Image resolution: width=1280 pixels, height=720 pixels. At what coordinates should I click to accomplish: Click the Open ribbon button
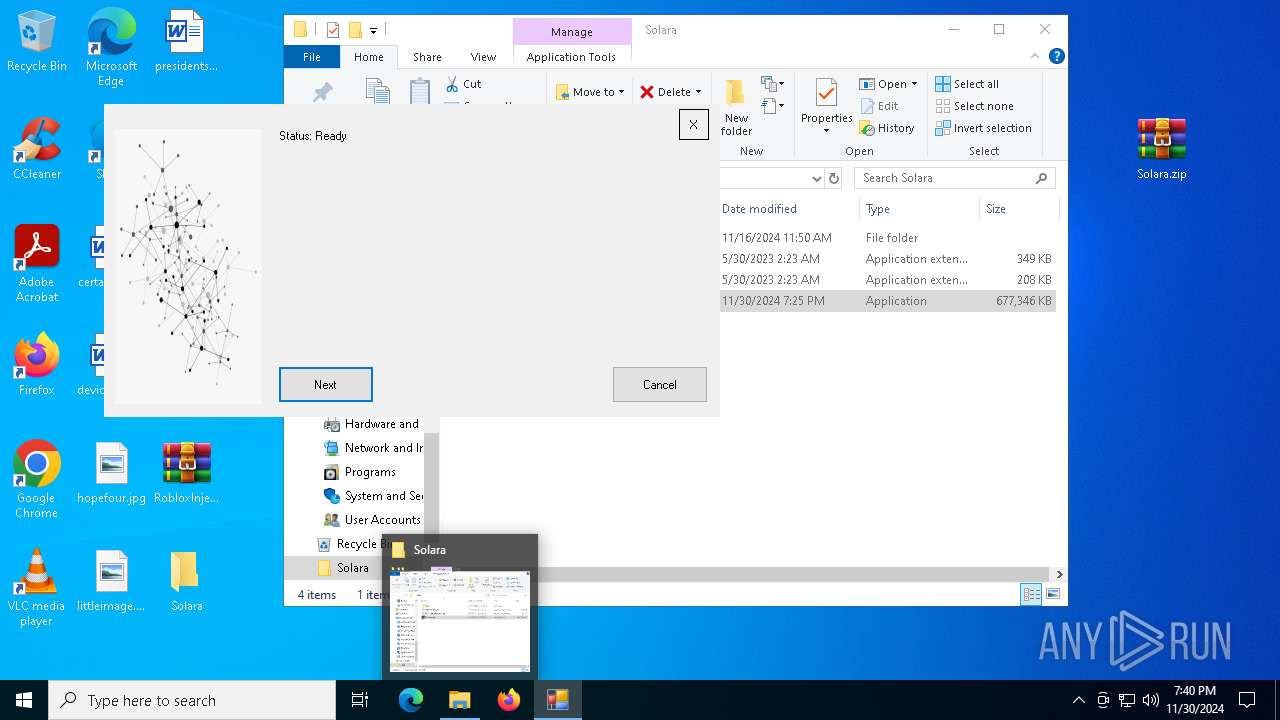[x=882, y=84]
